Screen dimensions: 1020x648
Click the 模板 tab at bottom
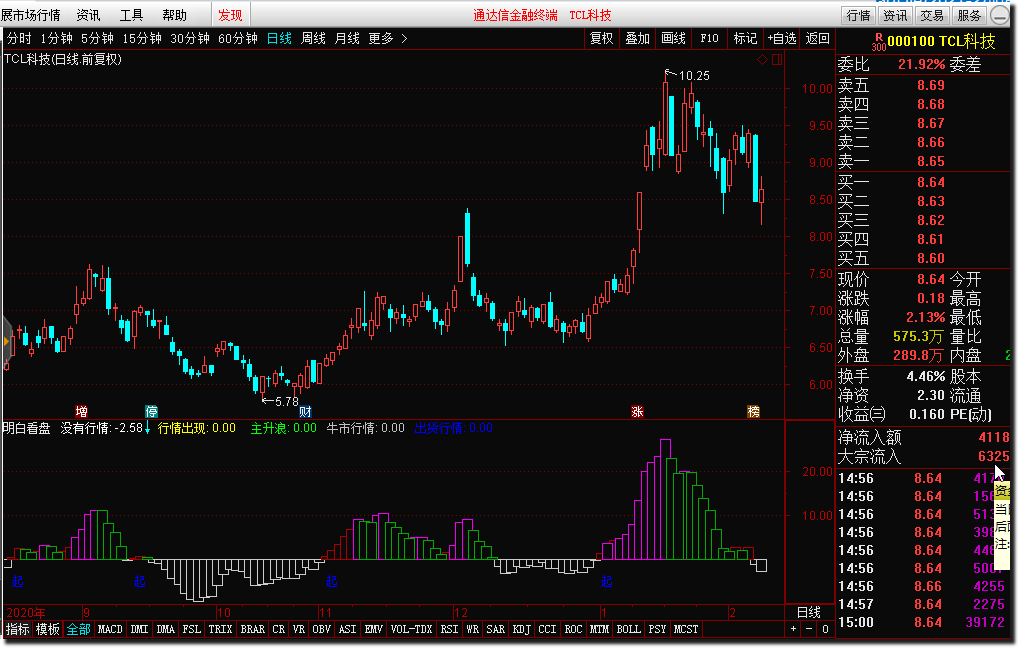(48, 629)
